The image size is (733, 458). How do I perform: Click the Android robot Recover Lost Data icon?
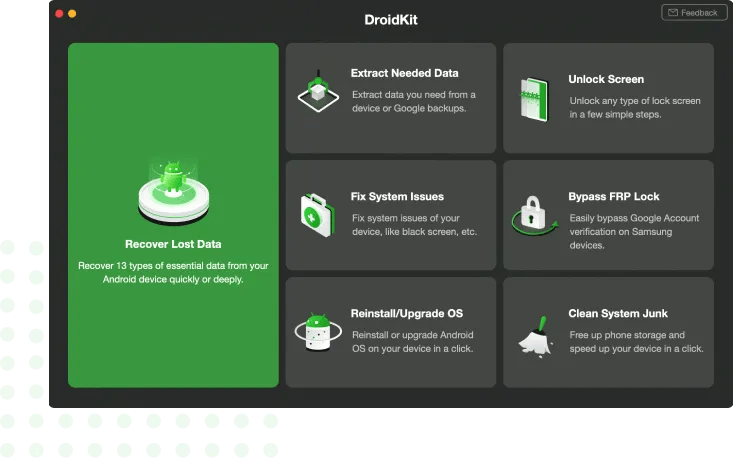(x=173, y=191)
